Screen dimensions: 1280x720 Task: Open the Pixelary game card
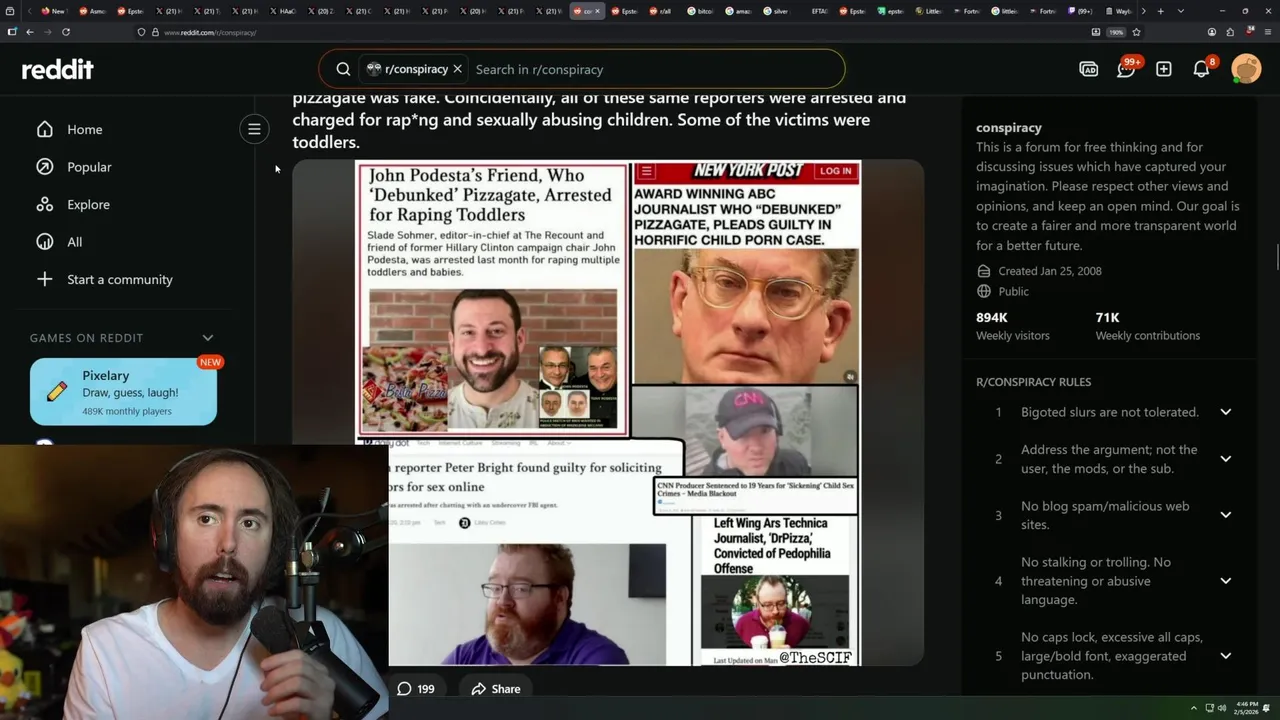click(x=123, y=392)
